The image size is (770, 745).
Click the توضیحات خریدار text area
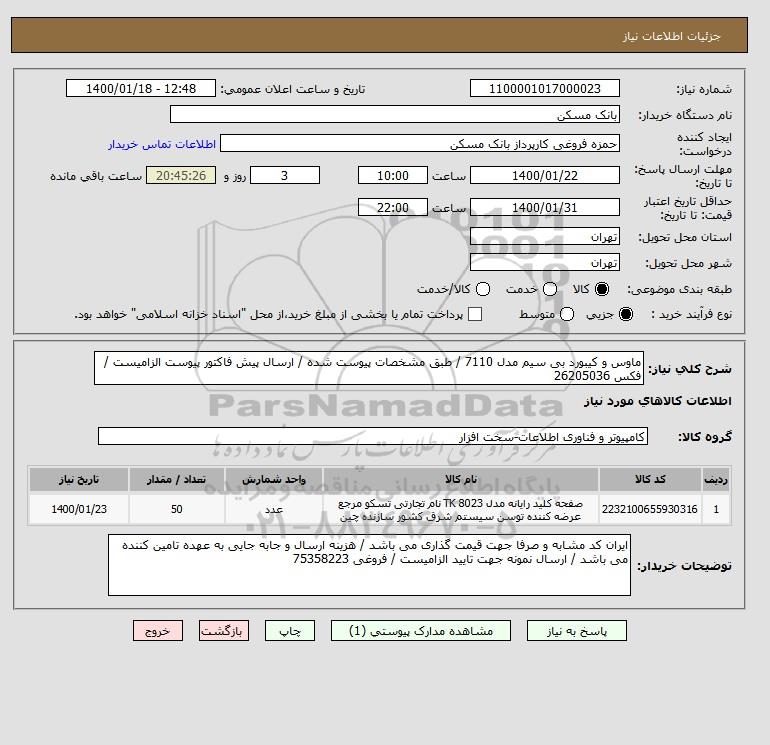point(369,565)
